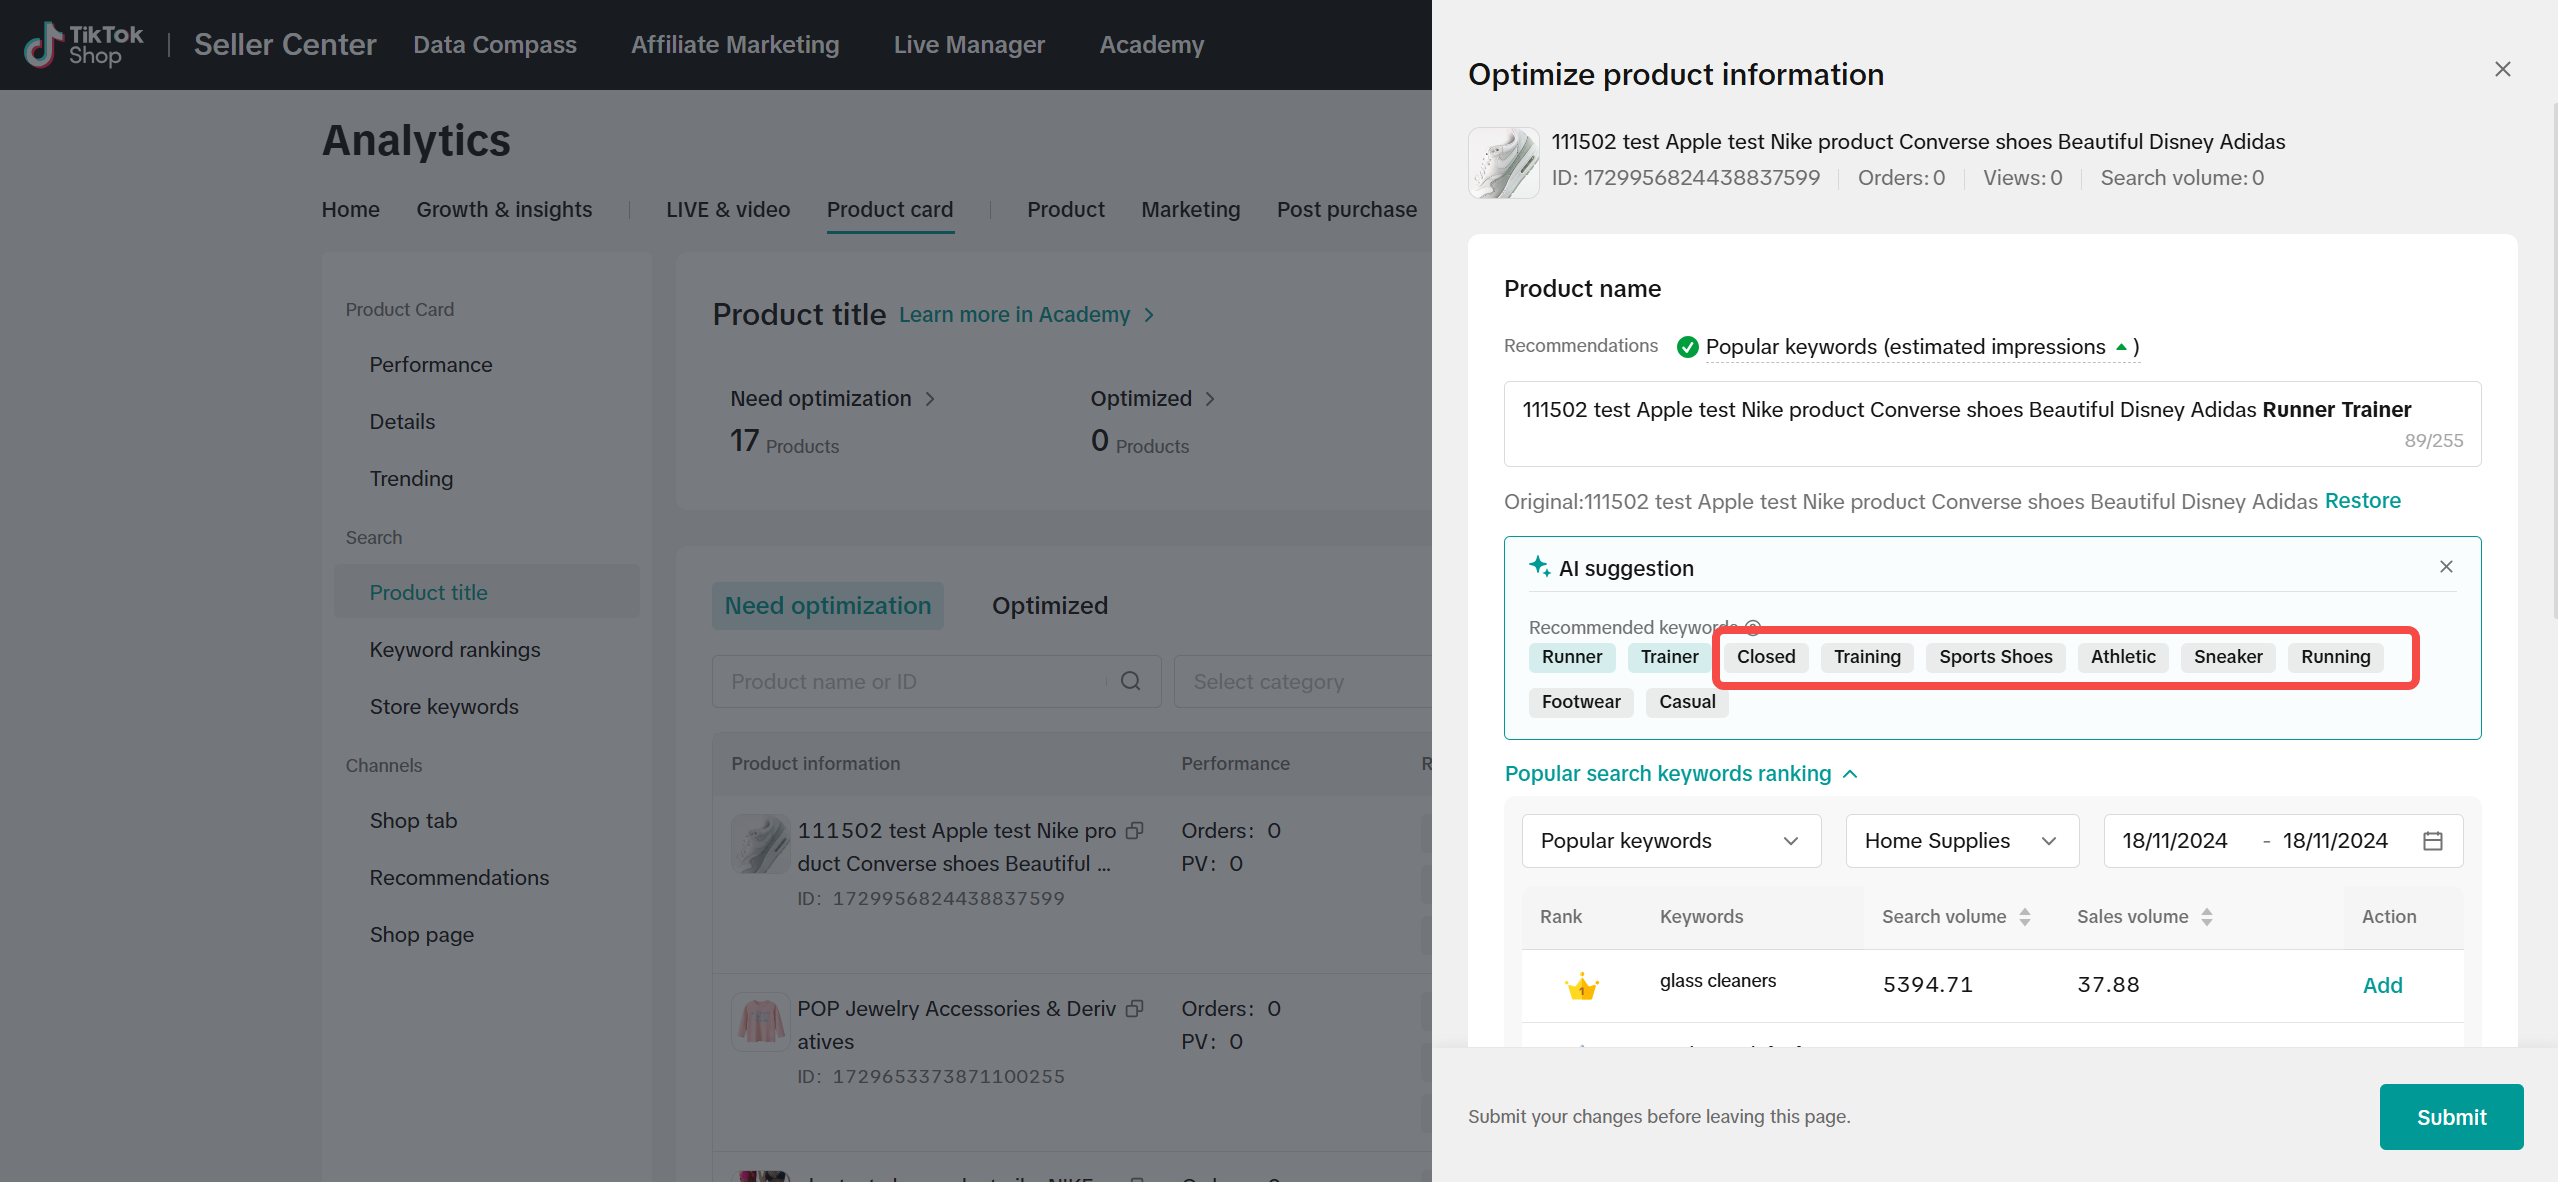Click the product name text field
The height and width of the screenshot is (1182, 2558).
[x=1990, y=423]
